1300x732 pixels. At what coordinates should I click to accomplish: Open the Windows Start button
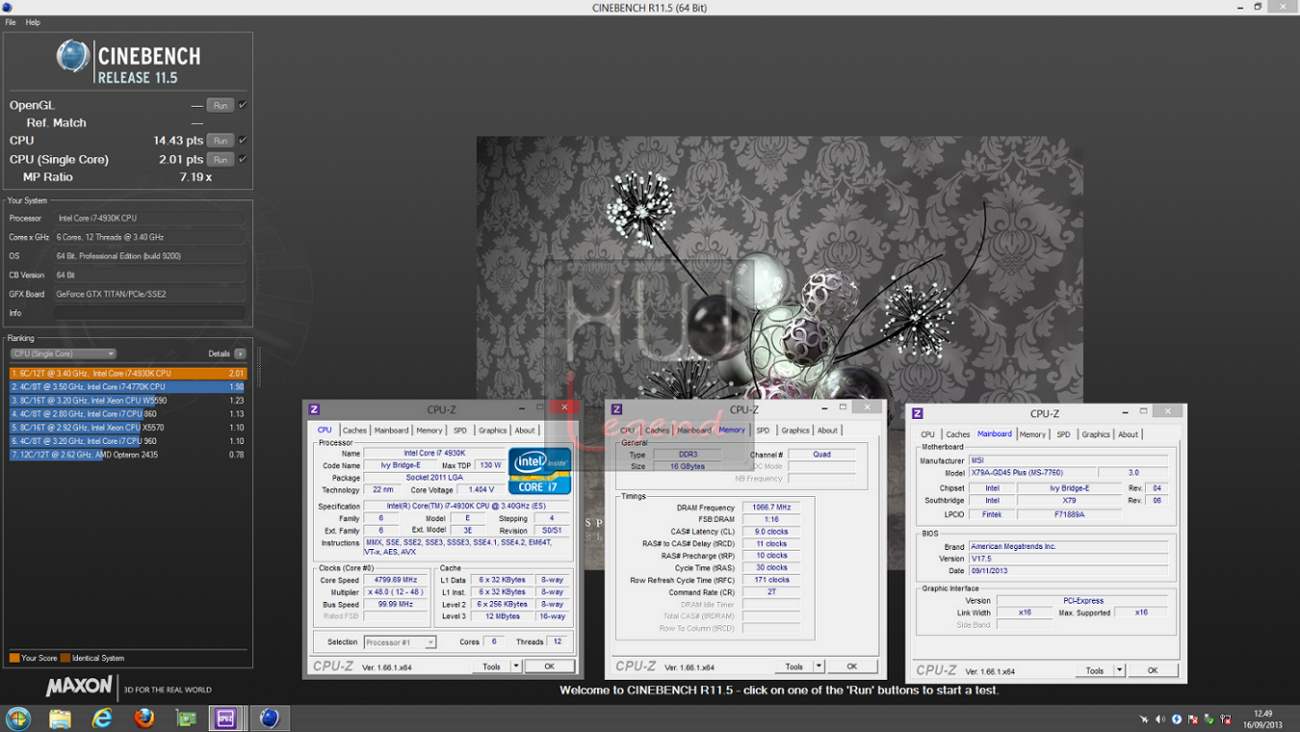[x=18, y=718]
